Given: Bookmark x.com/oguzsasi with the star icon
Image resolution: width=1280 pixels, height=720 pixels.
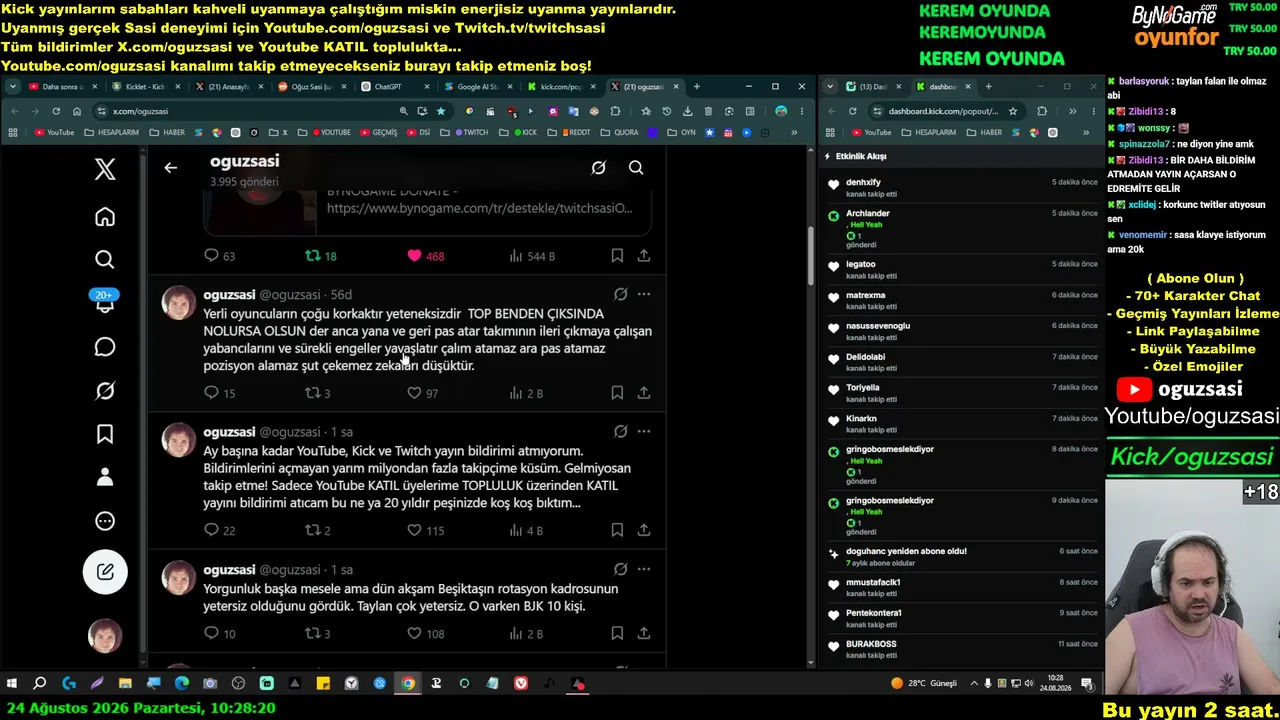Looking at the screenshot, I should 441,111.
